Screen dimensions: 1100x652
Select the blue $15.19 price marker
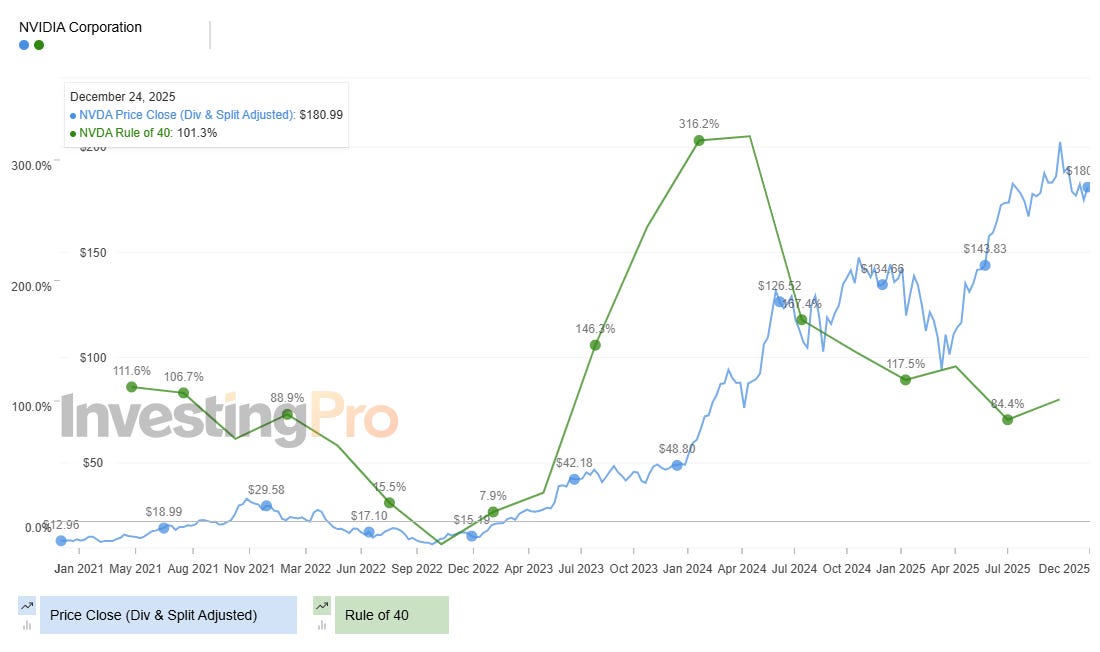pos(471,535)
